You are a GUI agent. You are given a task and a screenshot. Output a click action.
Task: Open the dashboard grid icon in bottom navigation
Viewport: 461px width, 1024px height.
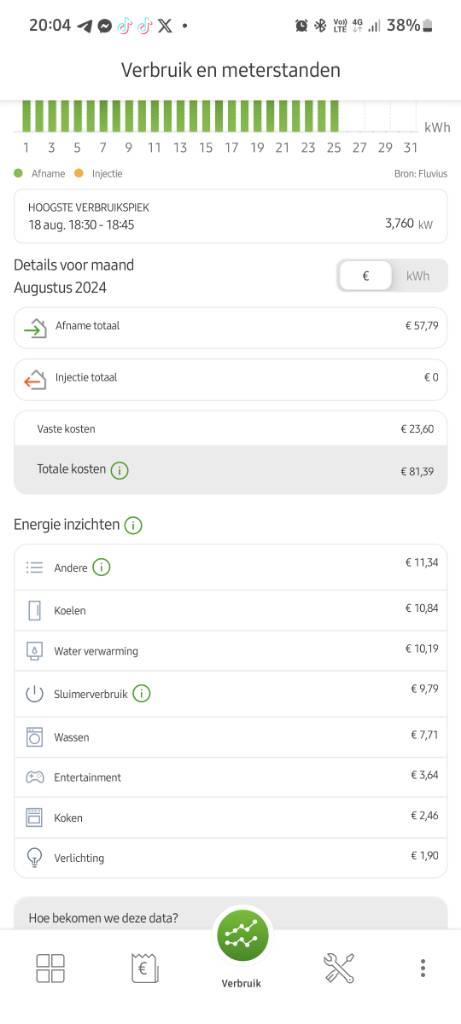tap(50, 968)
